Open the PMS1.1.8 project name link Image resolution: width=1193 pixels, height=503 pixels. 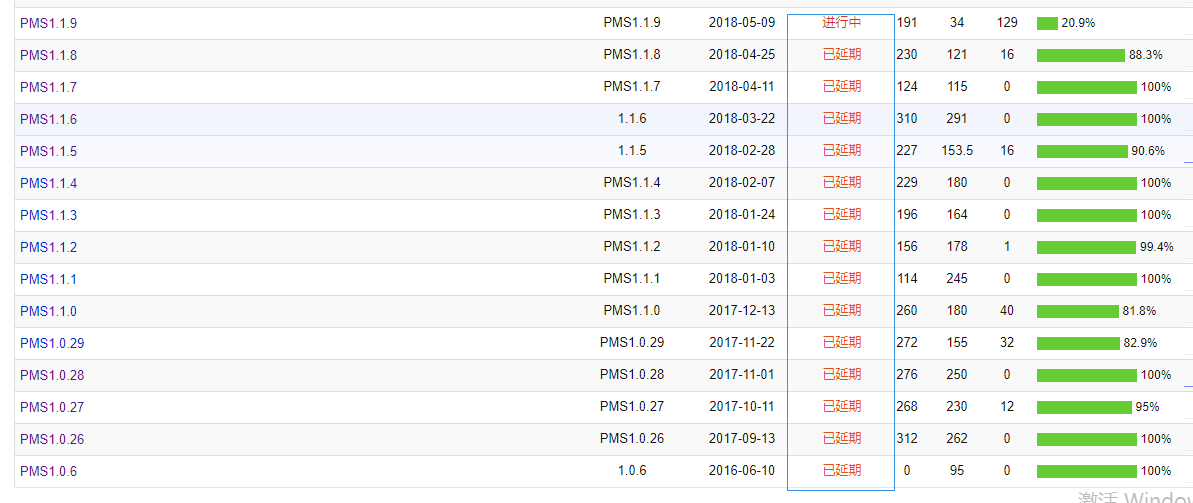(x=48, y=55)
